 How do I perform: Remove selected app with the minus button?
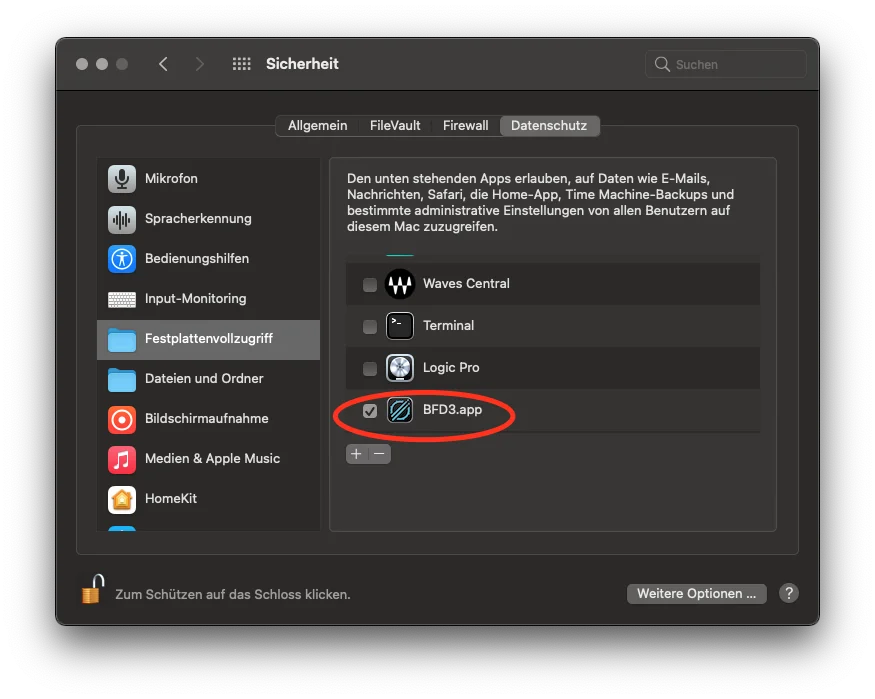pos(379,454)
